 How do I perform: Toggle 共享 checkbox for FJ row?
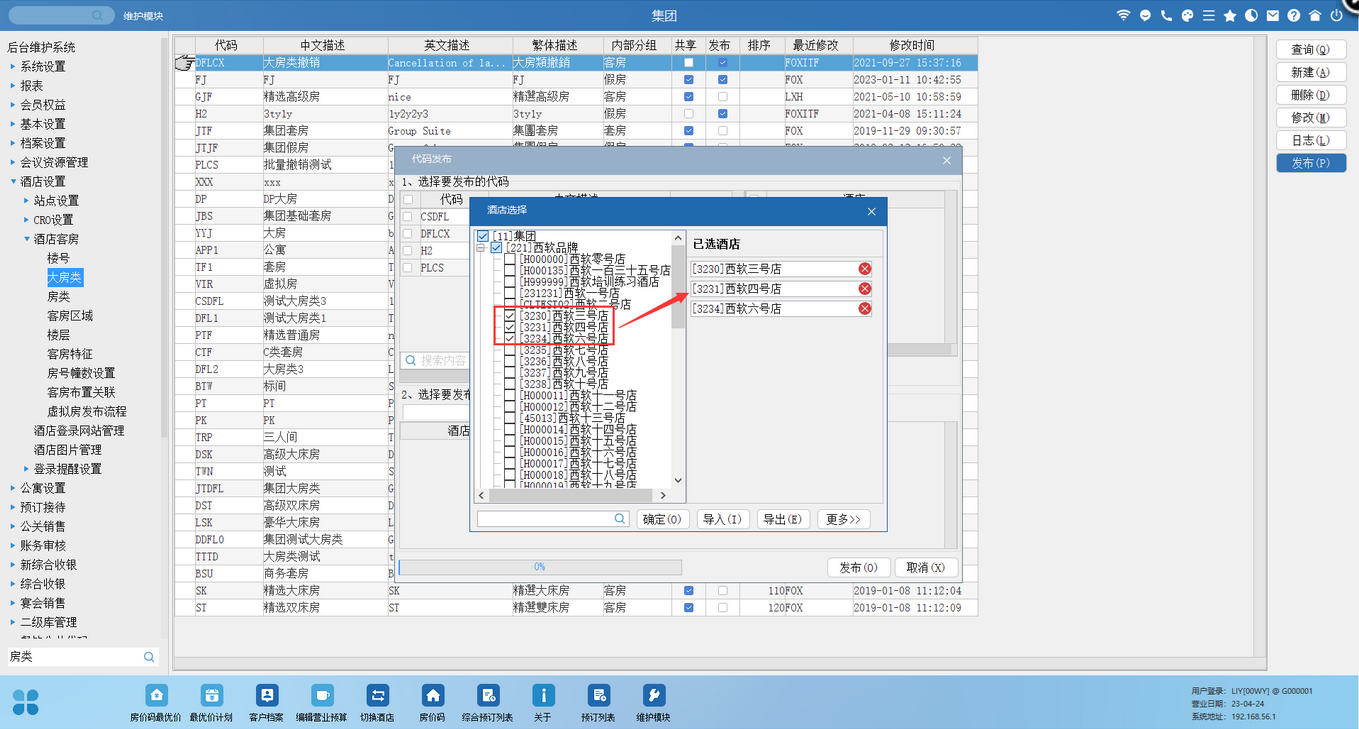[688, 79]
